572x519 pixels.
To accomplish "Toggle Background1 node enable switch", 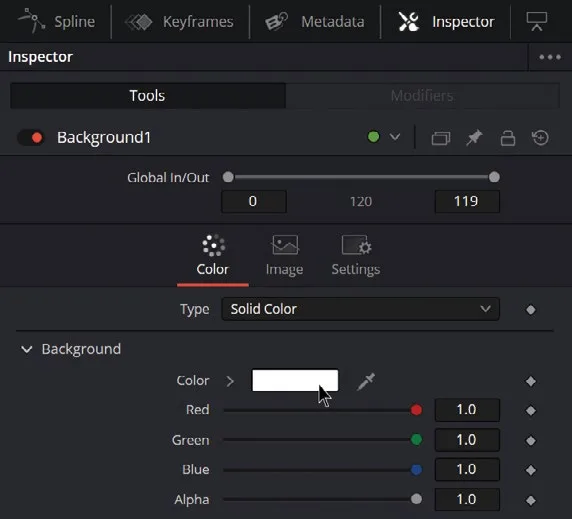I will (x=31, y=138).
